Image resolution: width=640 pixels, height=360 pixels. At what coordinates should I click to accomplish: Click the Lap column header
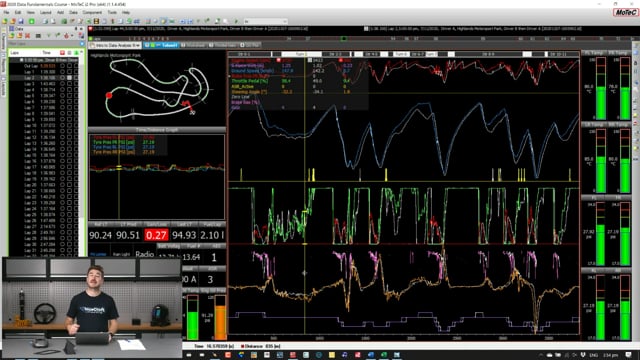pyautogui.click(x=15, y=53)
